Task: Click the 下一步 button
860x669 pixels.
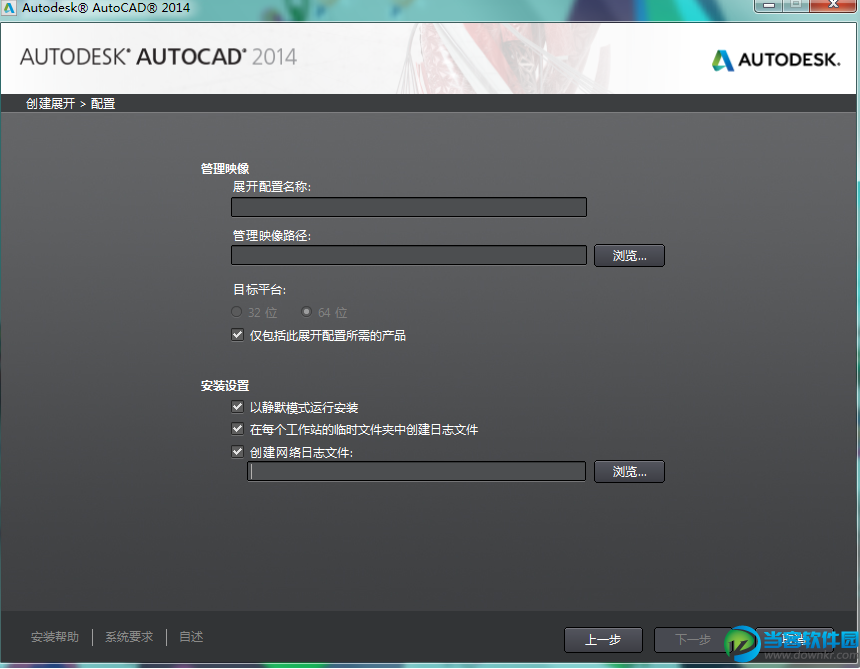Action: point(693,640)
